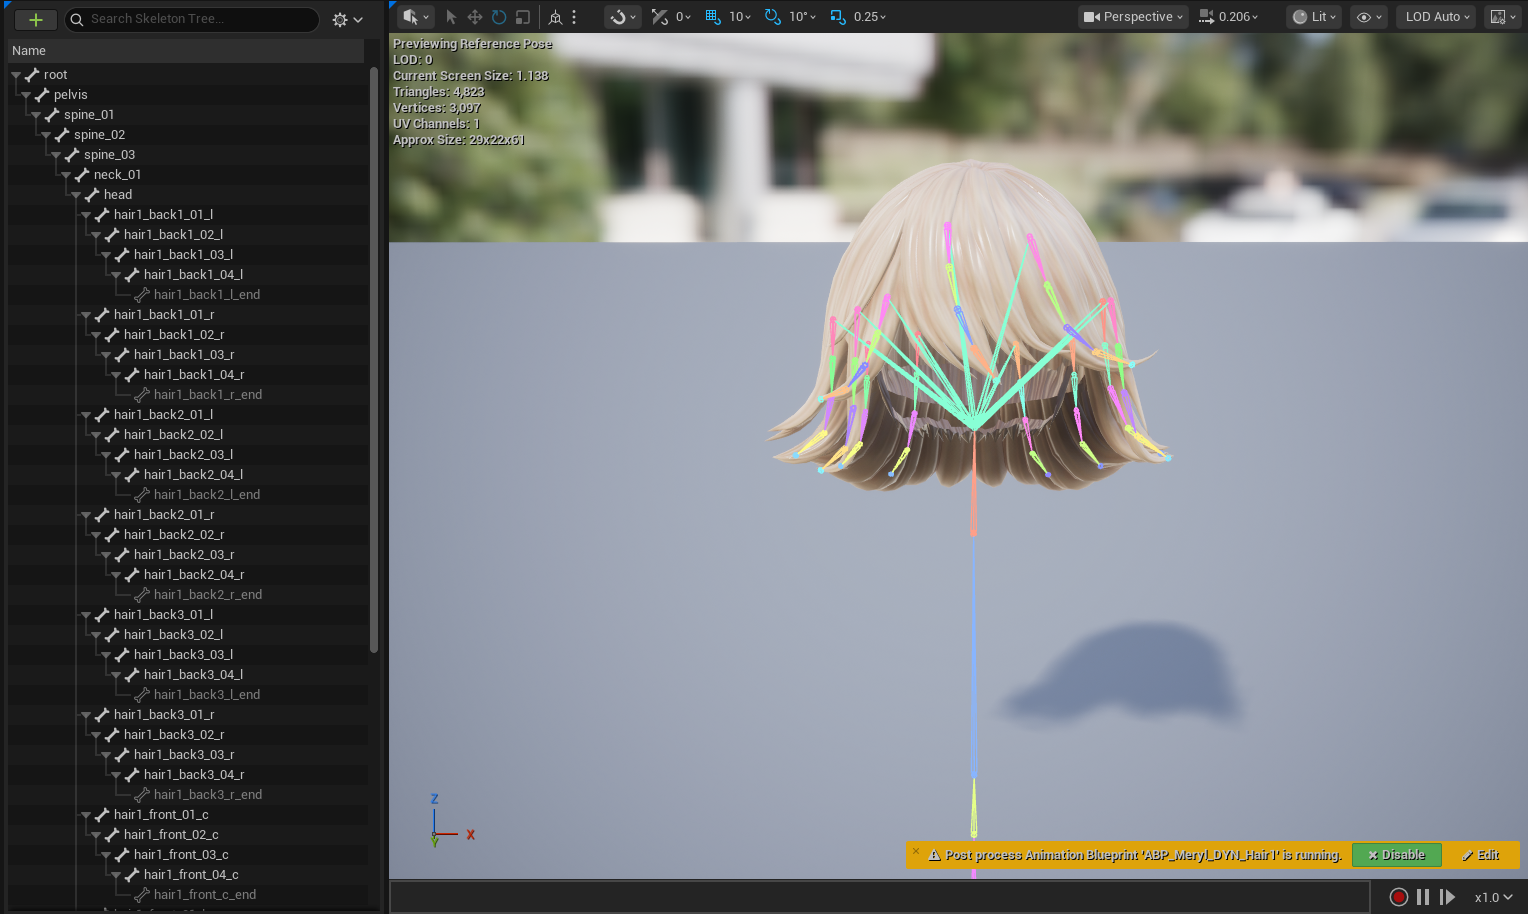
Task: Open the rotation snap 10° dropdown
Action: (x=803, y=17)
